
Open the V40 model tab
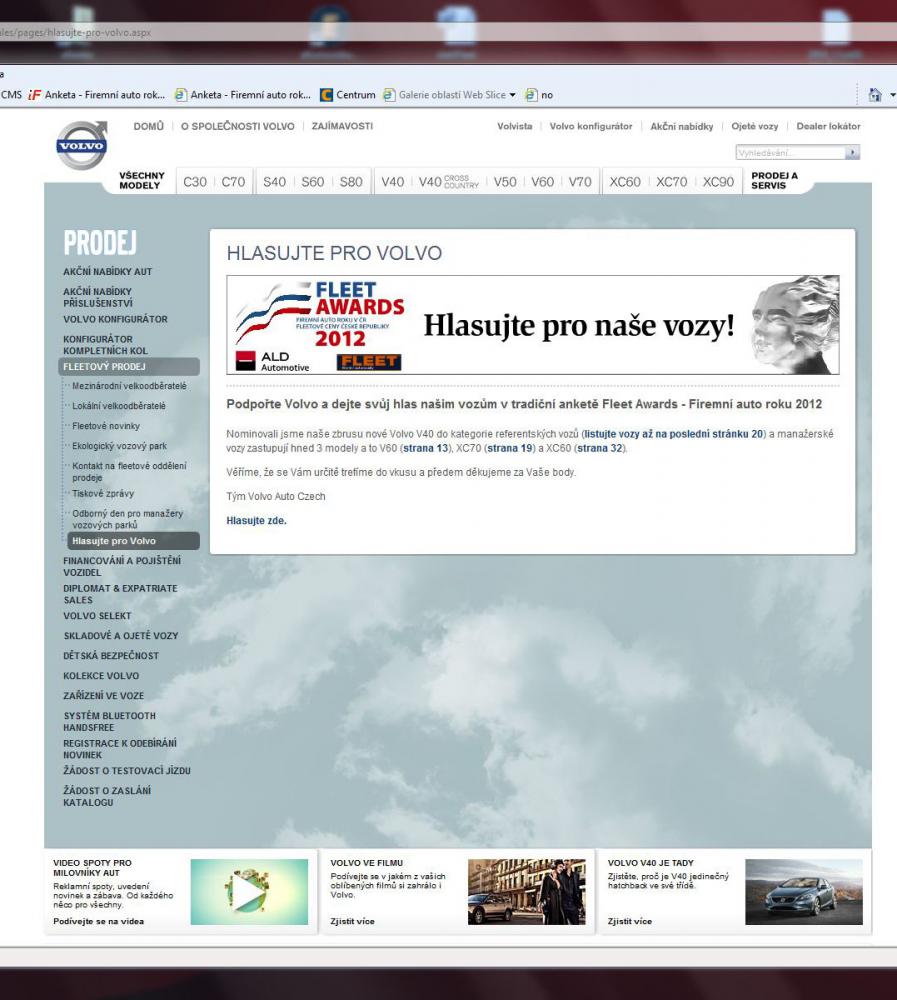392,182
